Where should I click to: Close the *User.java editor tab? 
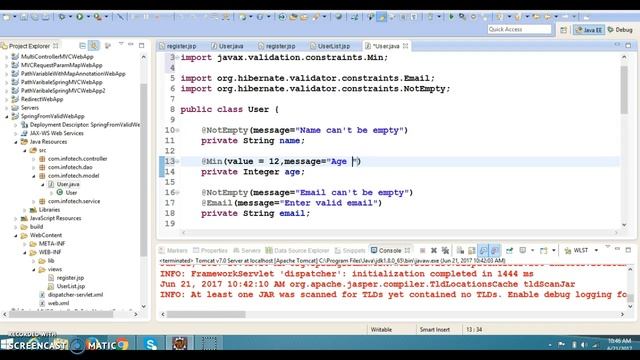[x=405, y=46]
